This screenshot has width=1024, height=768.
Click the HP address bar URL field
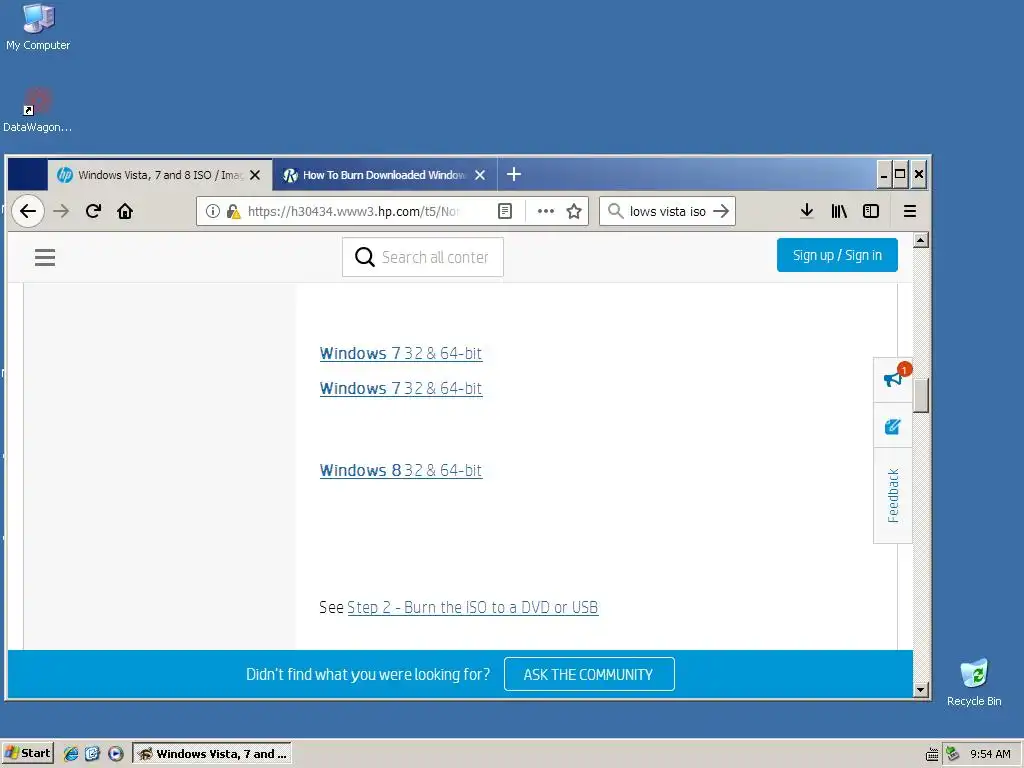point(353,211)
